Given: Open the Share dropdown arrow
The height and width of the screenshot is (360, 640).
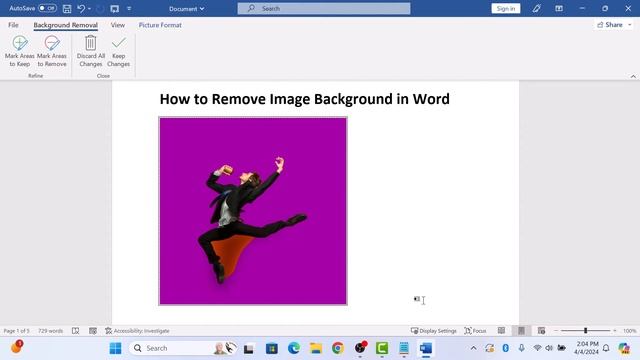Looking at the screenshot, I should click(x=630, y=25).
